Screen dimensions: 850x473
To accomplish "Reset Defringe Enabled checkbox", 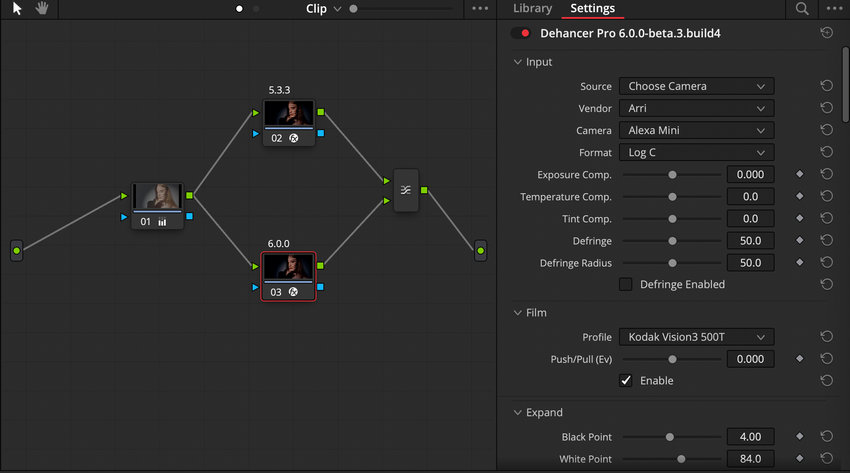I will point(826,284).
